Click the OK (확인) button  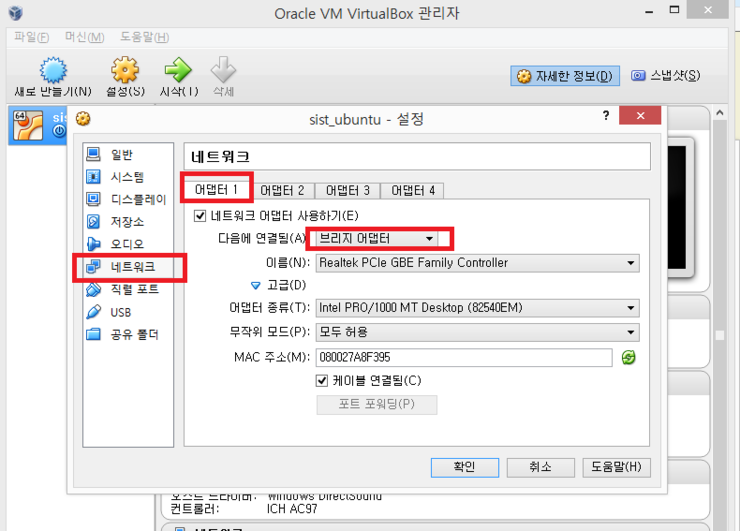[x=464, y=467]
